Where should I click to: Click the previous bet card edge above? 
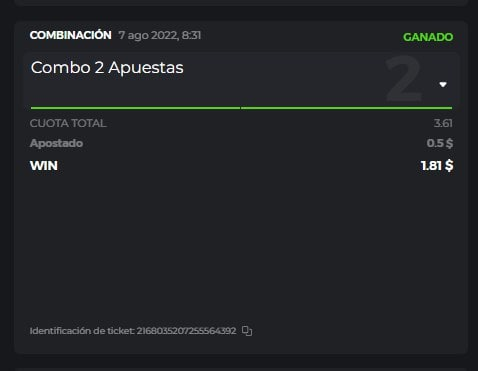point(241,3)
